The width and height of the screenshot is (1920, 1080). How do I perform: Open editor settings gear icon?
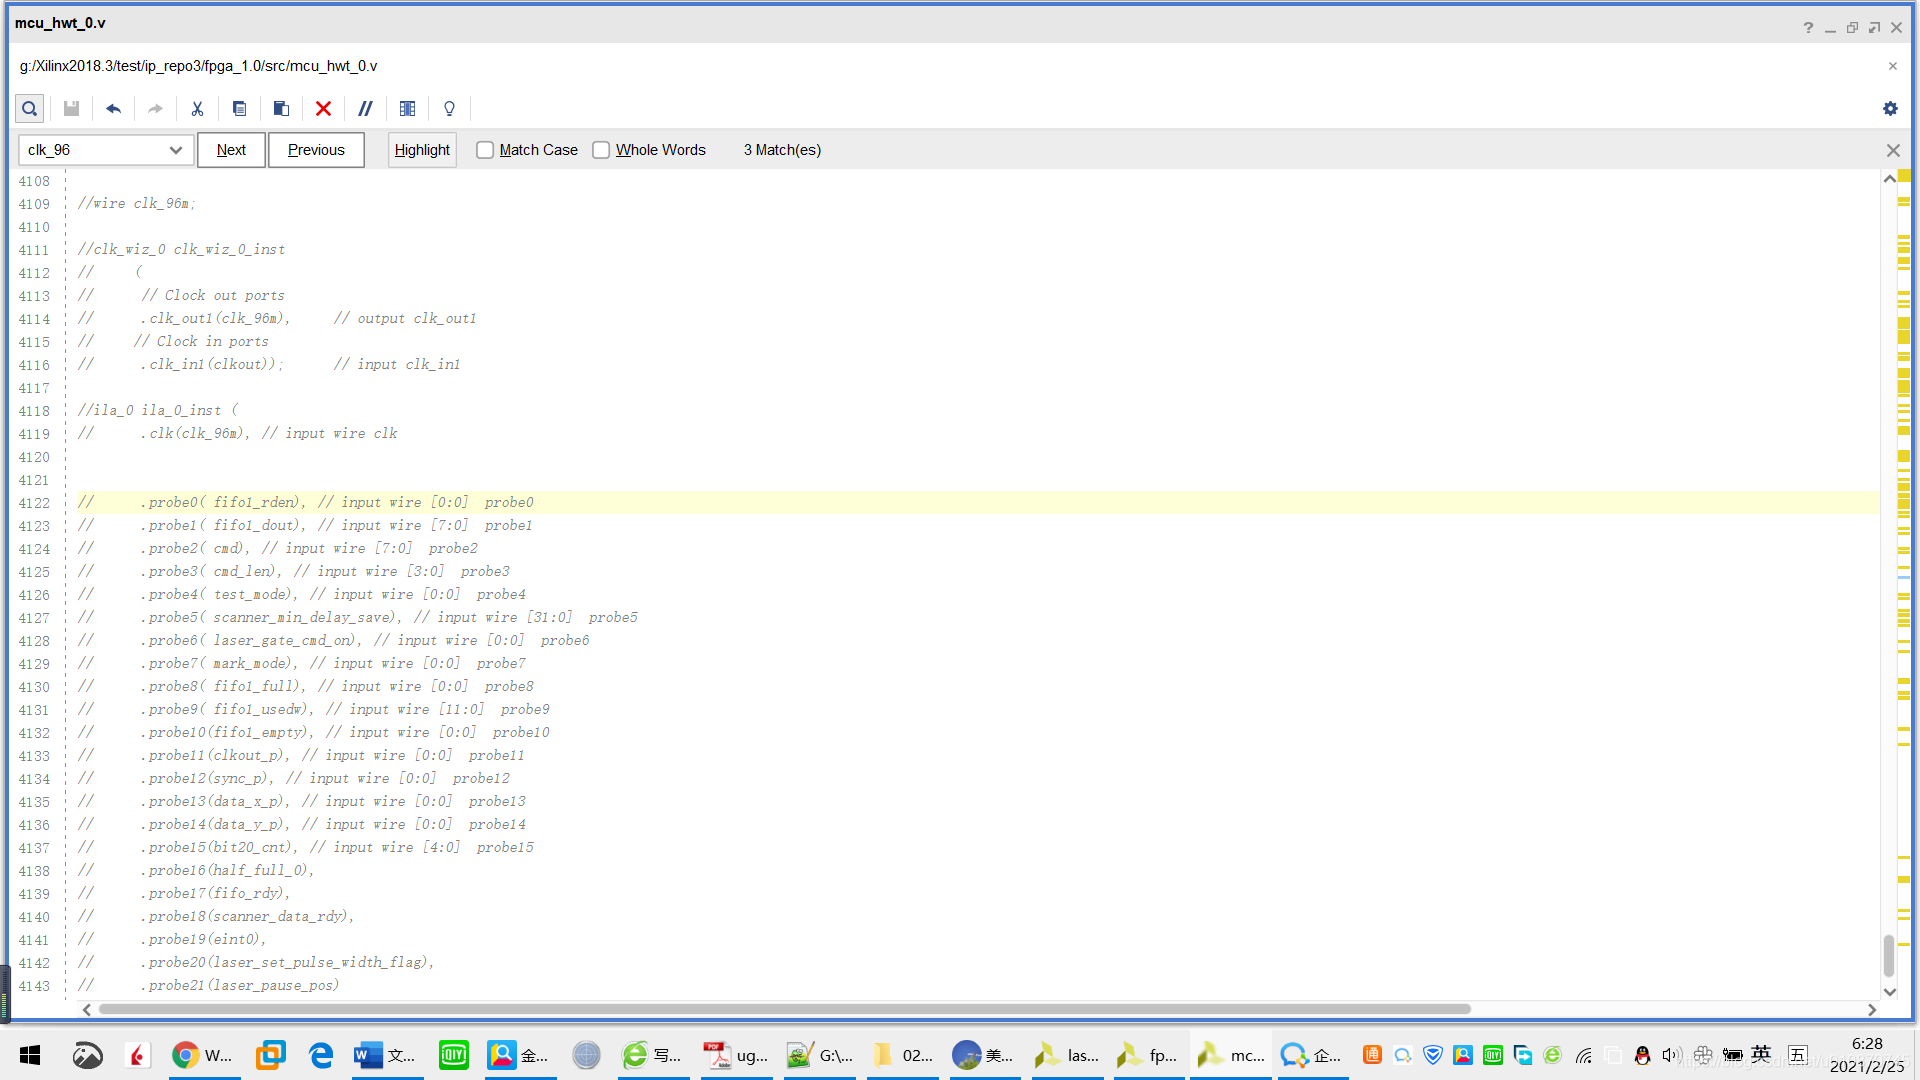(1890, 109)
